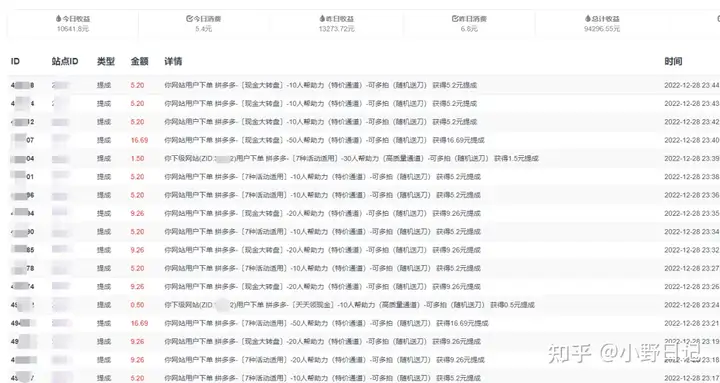
Task: Click amount 9.26 in the 23:32 row
Action: click(137, 250)
